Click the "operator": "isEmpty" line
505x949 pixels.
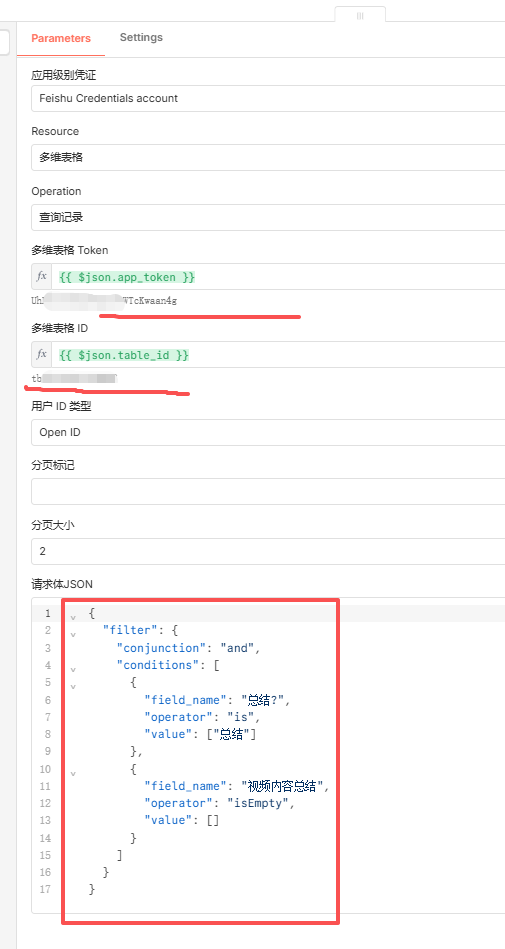pyautogui.click(x=220, y=803)
